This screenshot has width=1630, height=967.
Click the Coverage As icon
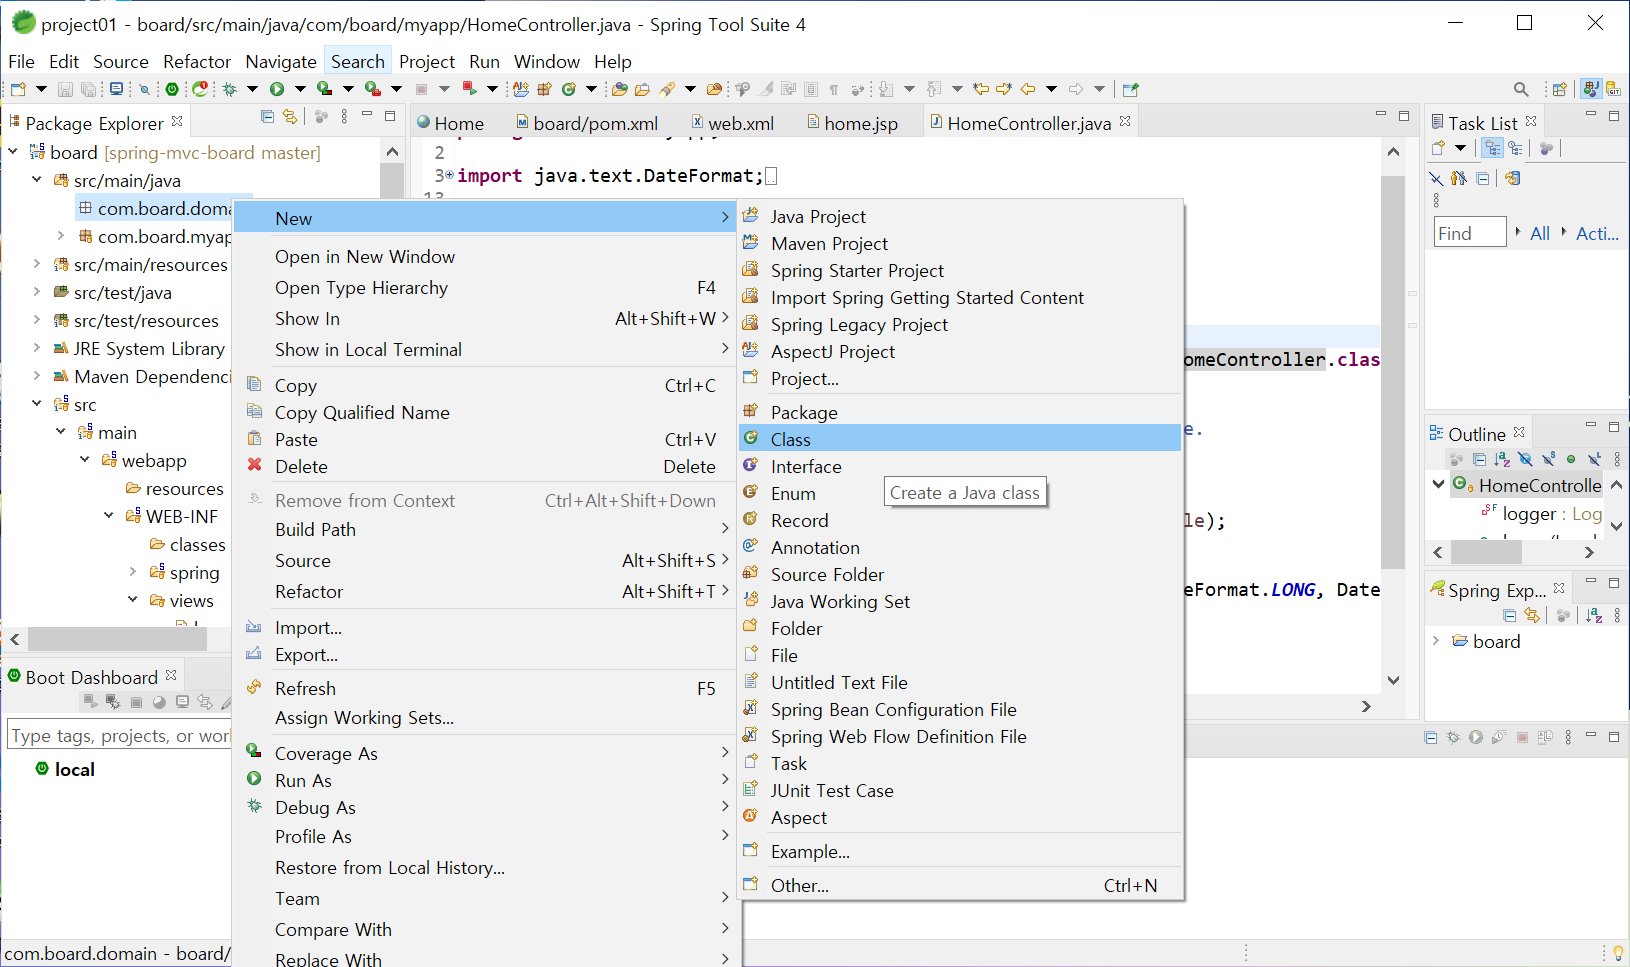(x=255, y=752)
